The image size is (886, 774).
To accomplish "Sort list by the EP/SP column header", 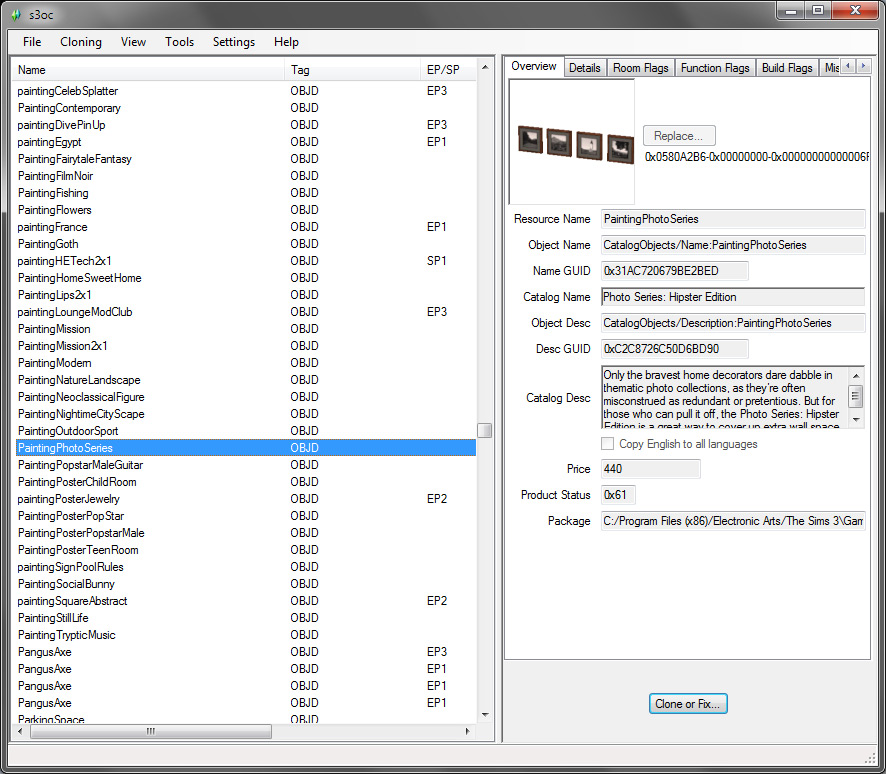I will pyautogui.click(x=443, y=70).
